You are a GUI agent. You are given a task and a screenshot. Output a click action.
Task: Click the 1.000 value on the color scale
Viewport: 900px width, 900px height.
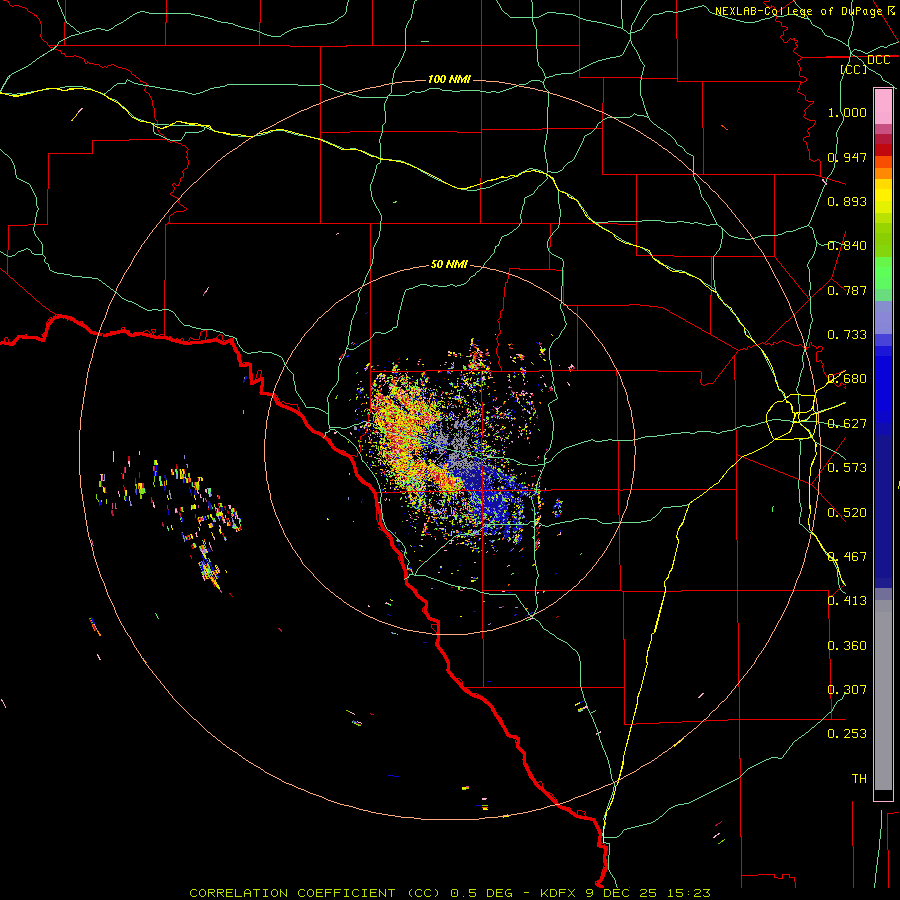click(847, 112)
